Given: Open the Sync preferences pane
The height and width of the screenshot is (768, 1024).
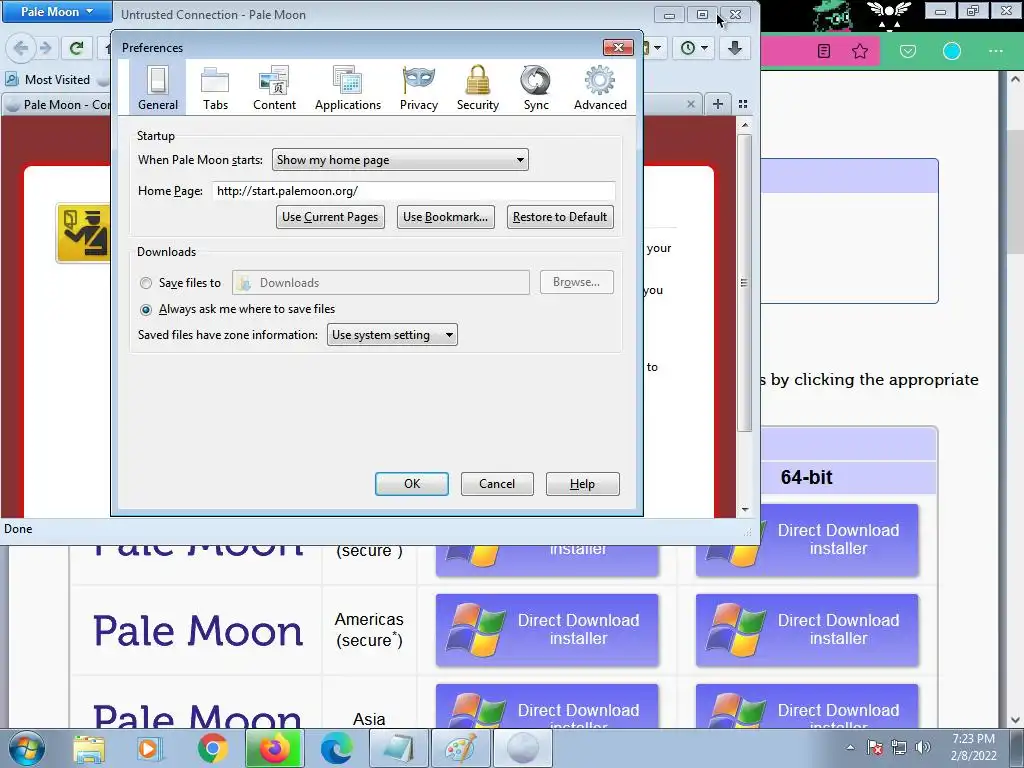Looking at the screenshot, I should (536, 88).
